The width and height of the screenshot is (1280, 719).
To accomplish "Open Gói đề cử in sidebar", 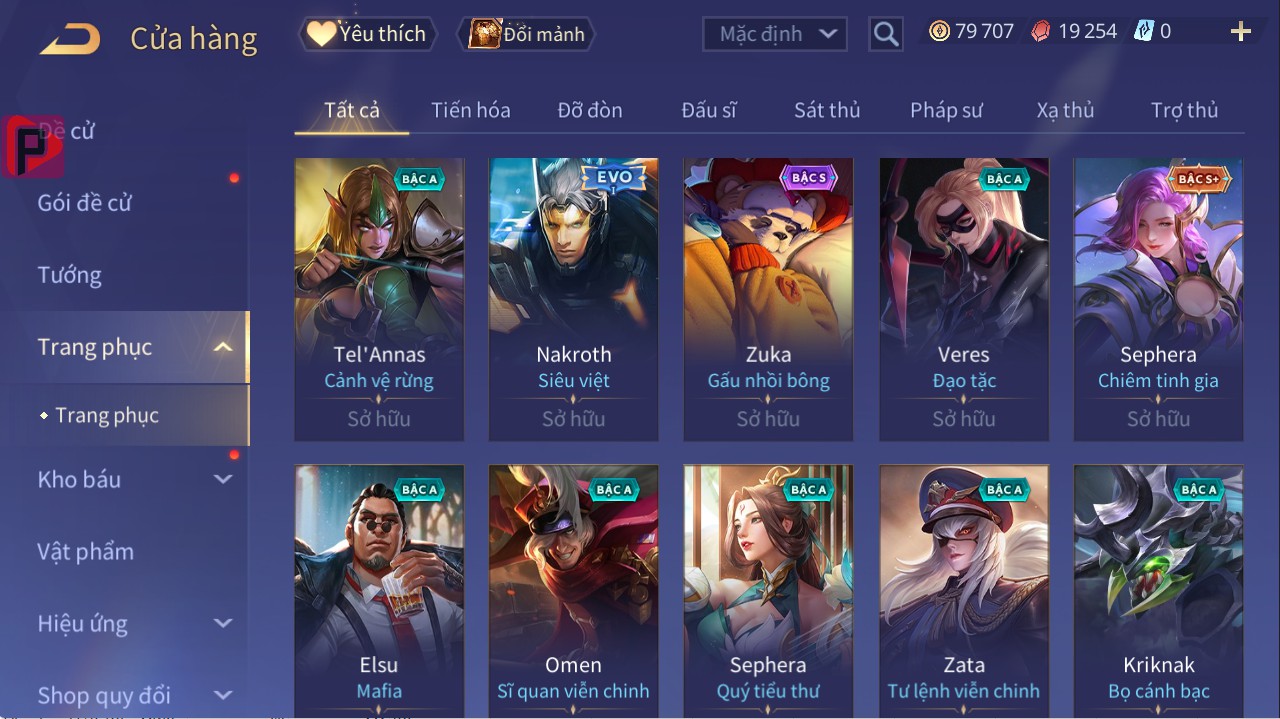I will click(x=85, y=203).
